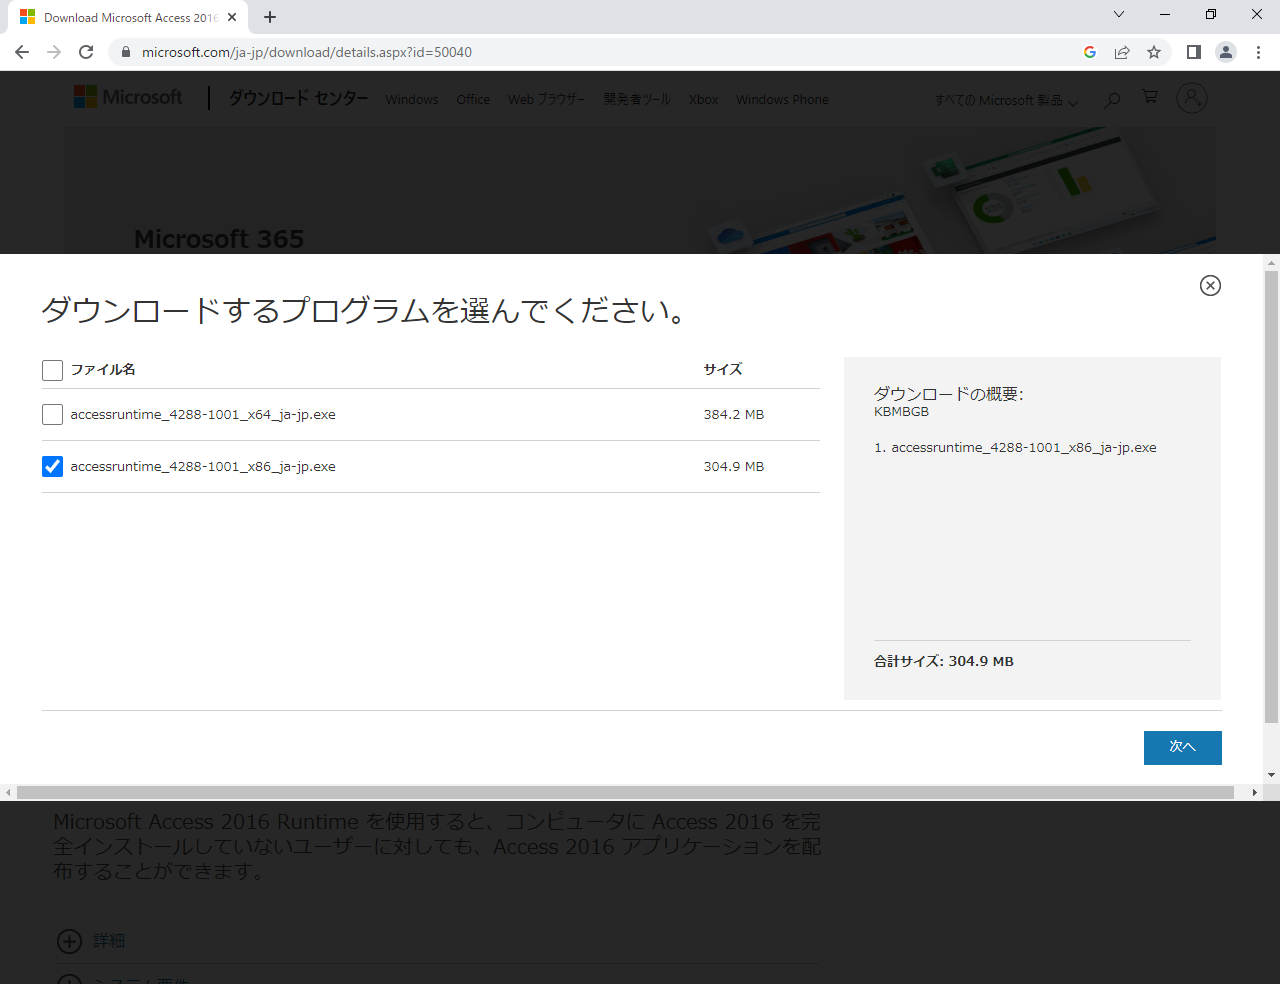
Task: Click the dialog's vertical scrollbar
Action: coord(1271,496)
